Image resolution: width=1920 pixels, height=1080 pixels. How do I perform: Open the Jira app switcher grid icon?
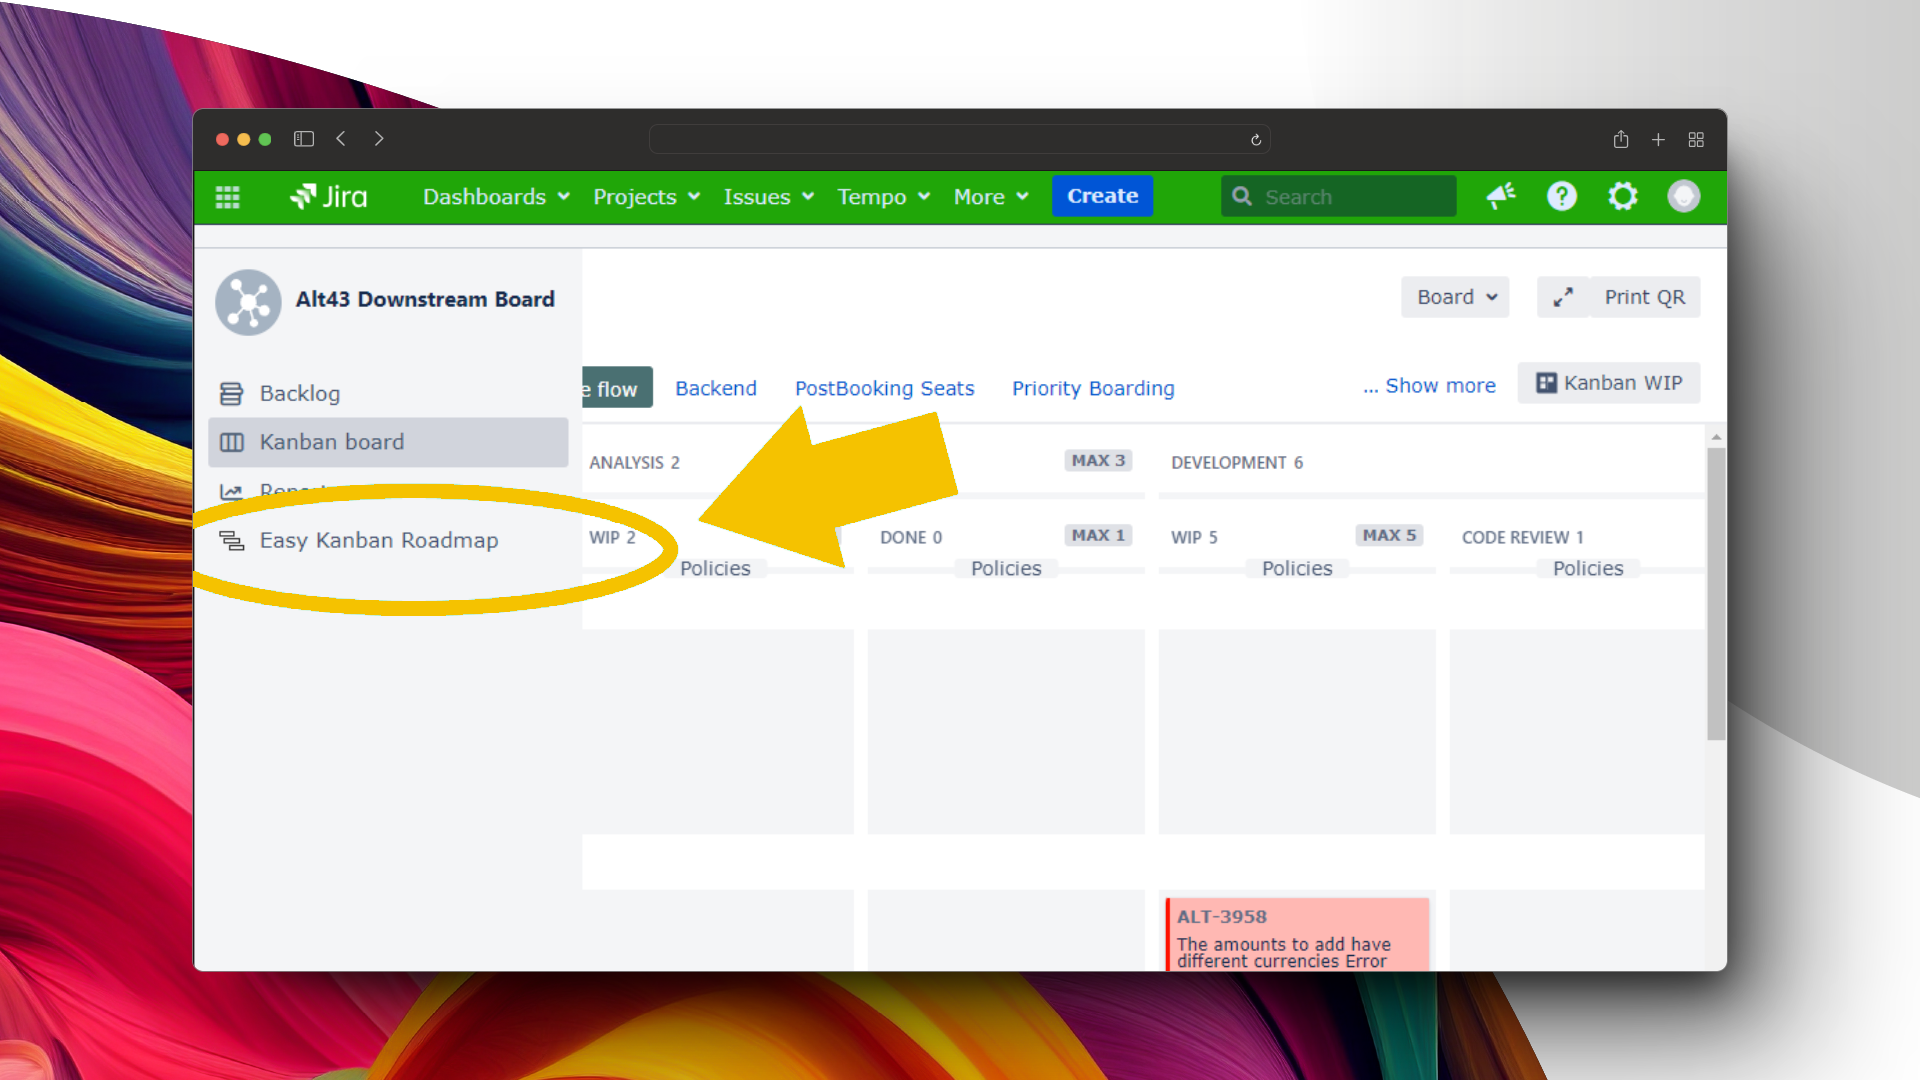[228, 197]
